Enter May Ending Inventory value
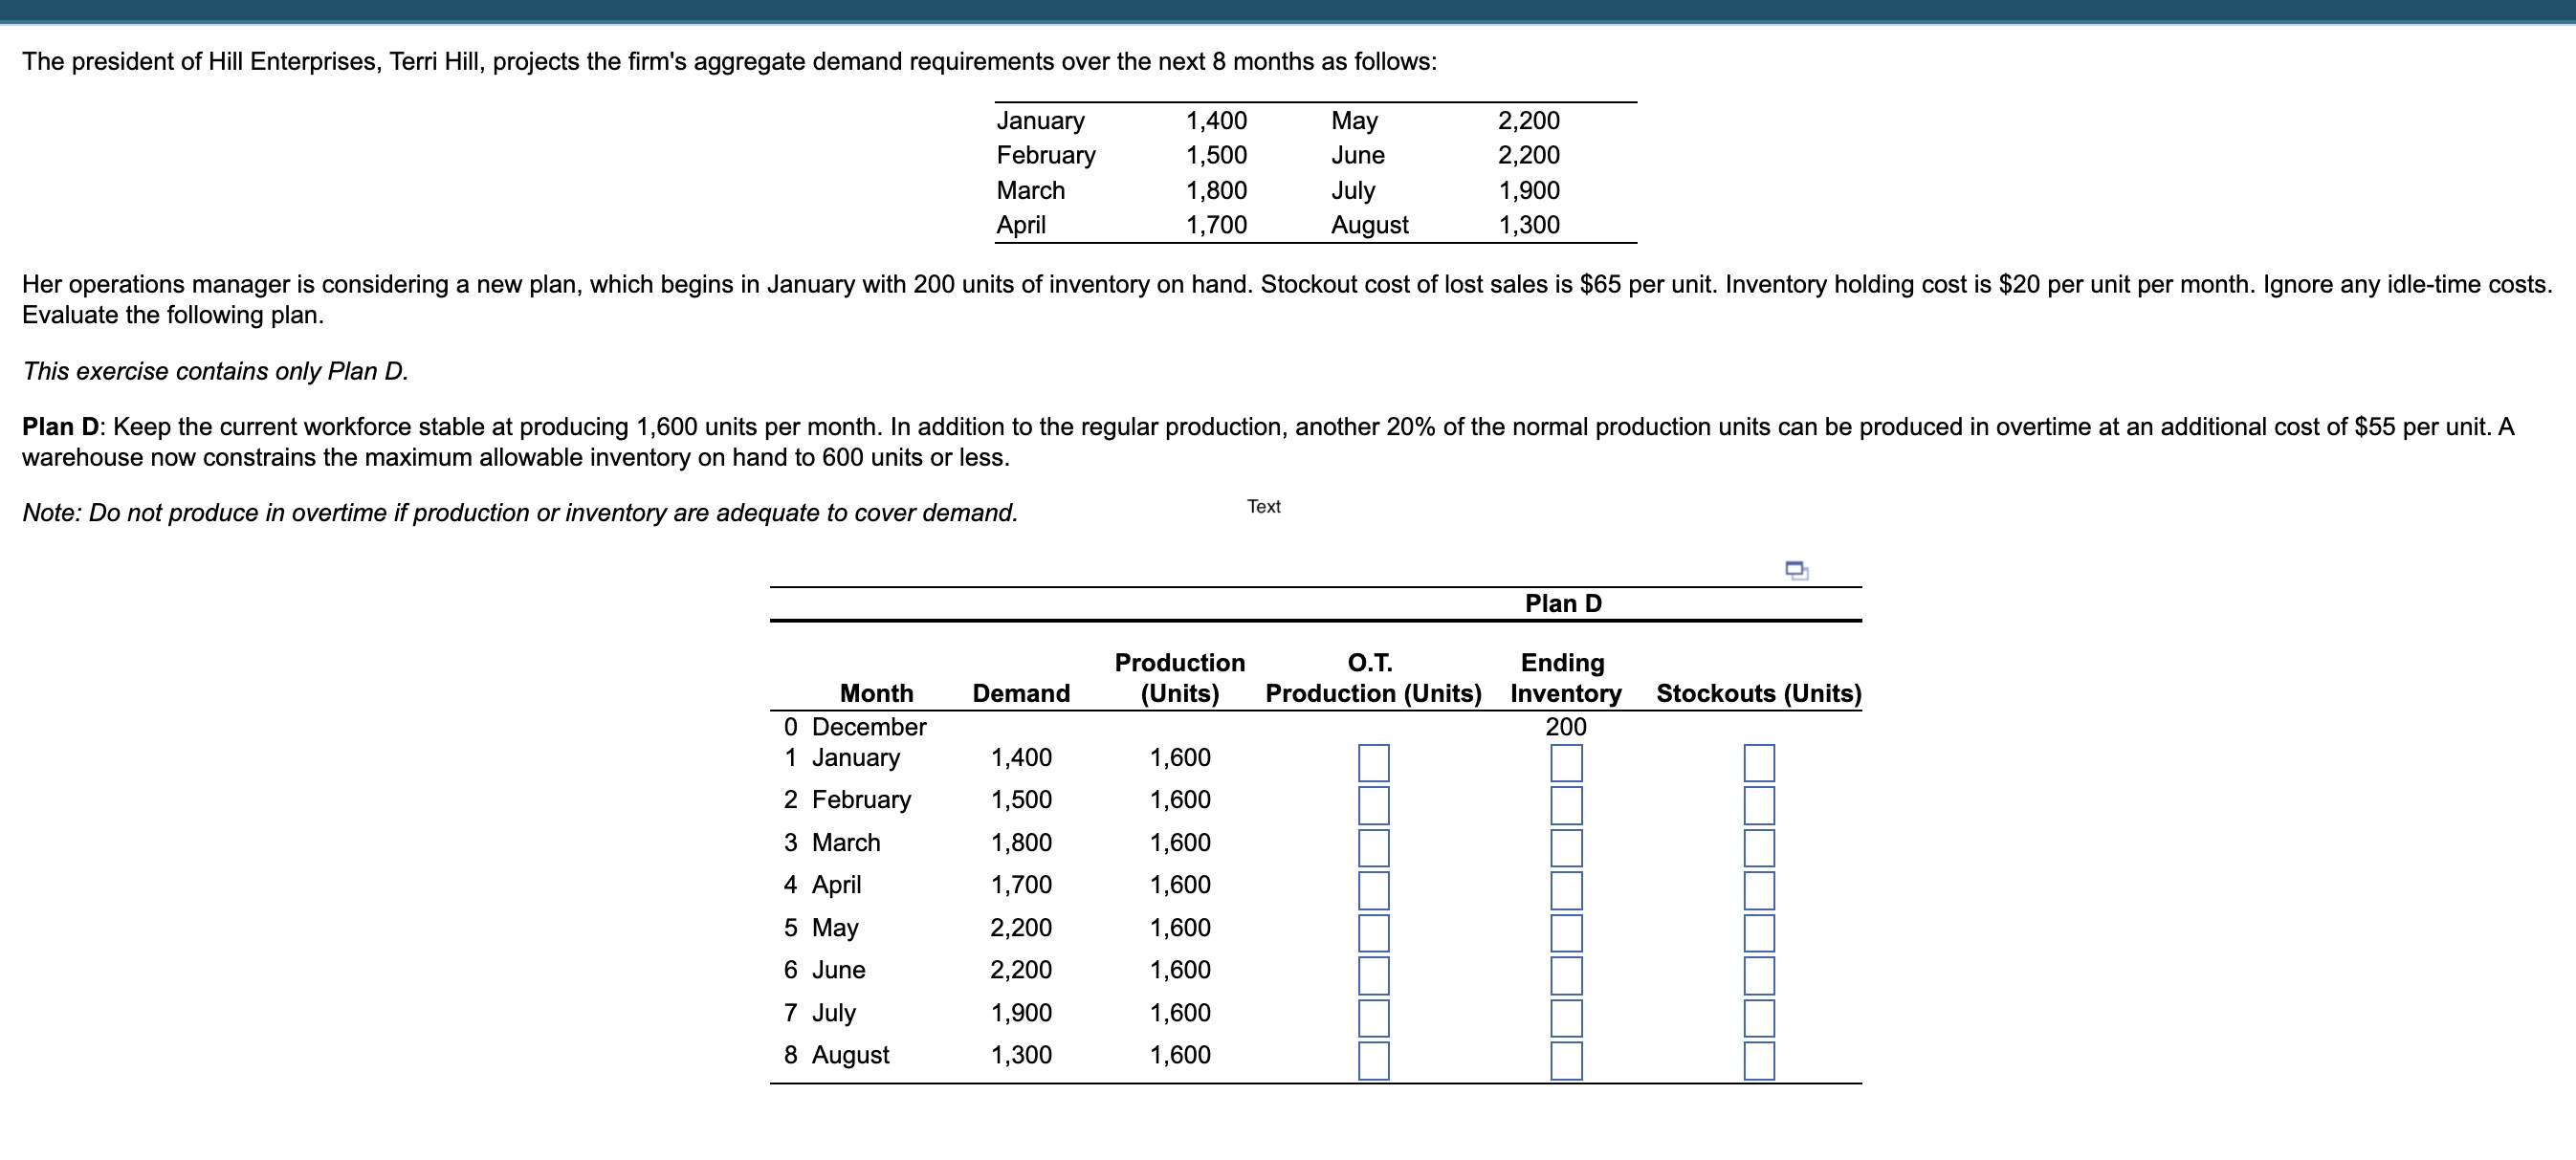2576x1160 pixels. (1565, 931)
